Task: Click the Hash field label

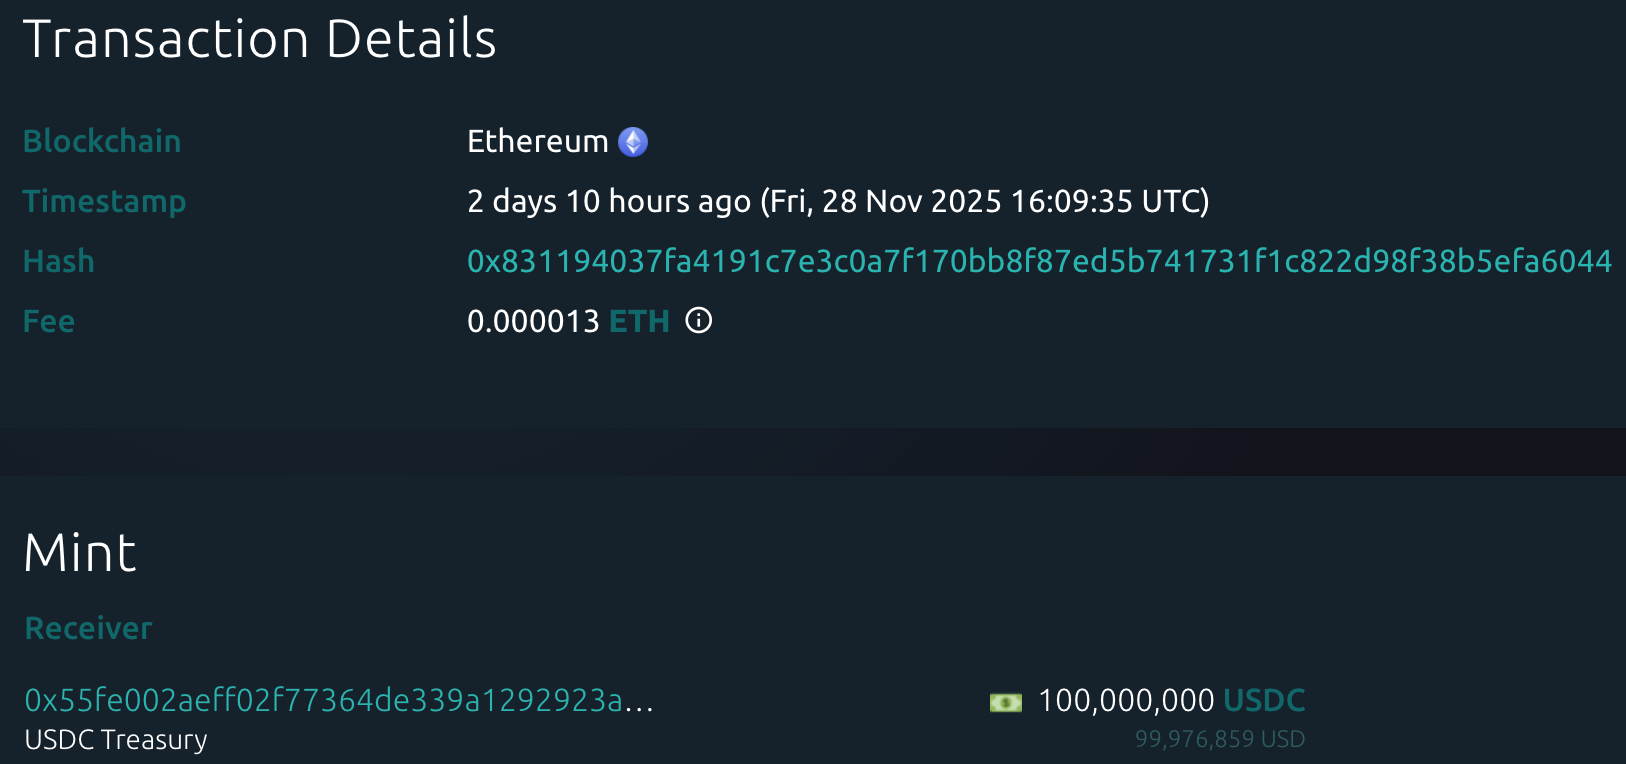Action: [x=59, y=262]
